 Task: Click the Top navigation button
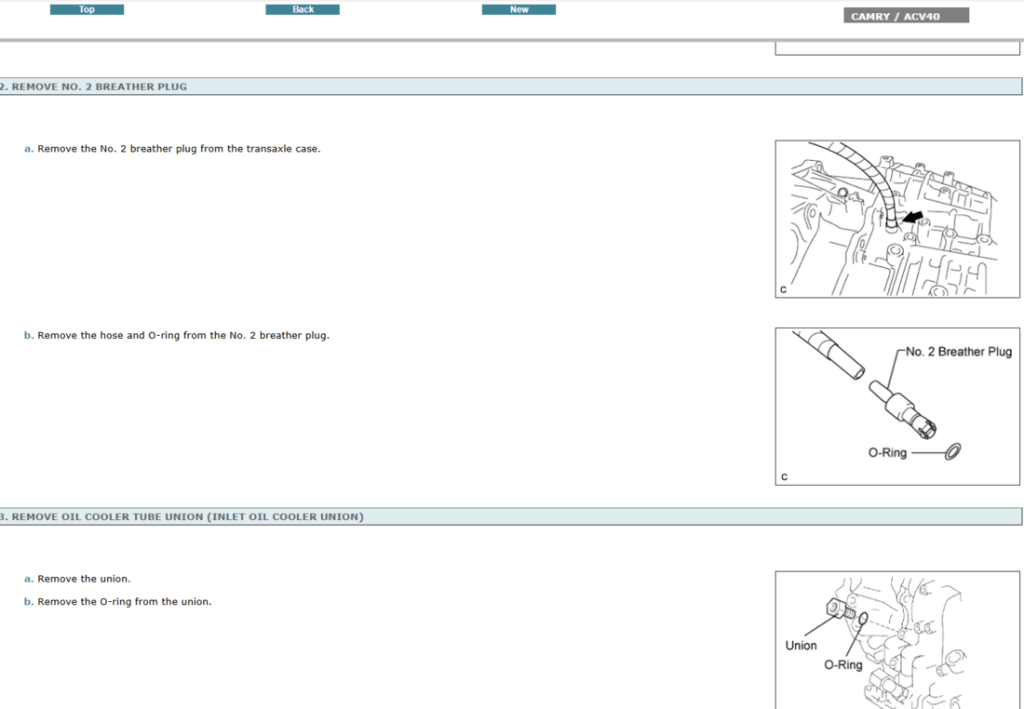click(x=86, y=9)
